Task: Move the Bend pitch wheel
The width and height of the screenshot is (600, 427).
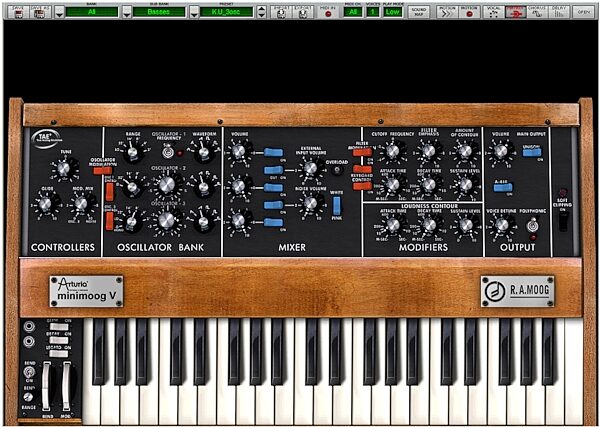Action: click(x=46, y=386)
